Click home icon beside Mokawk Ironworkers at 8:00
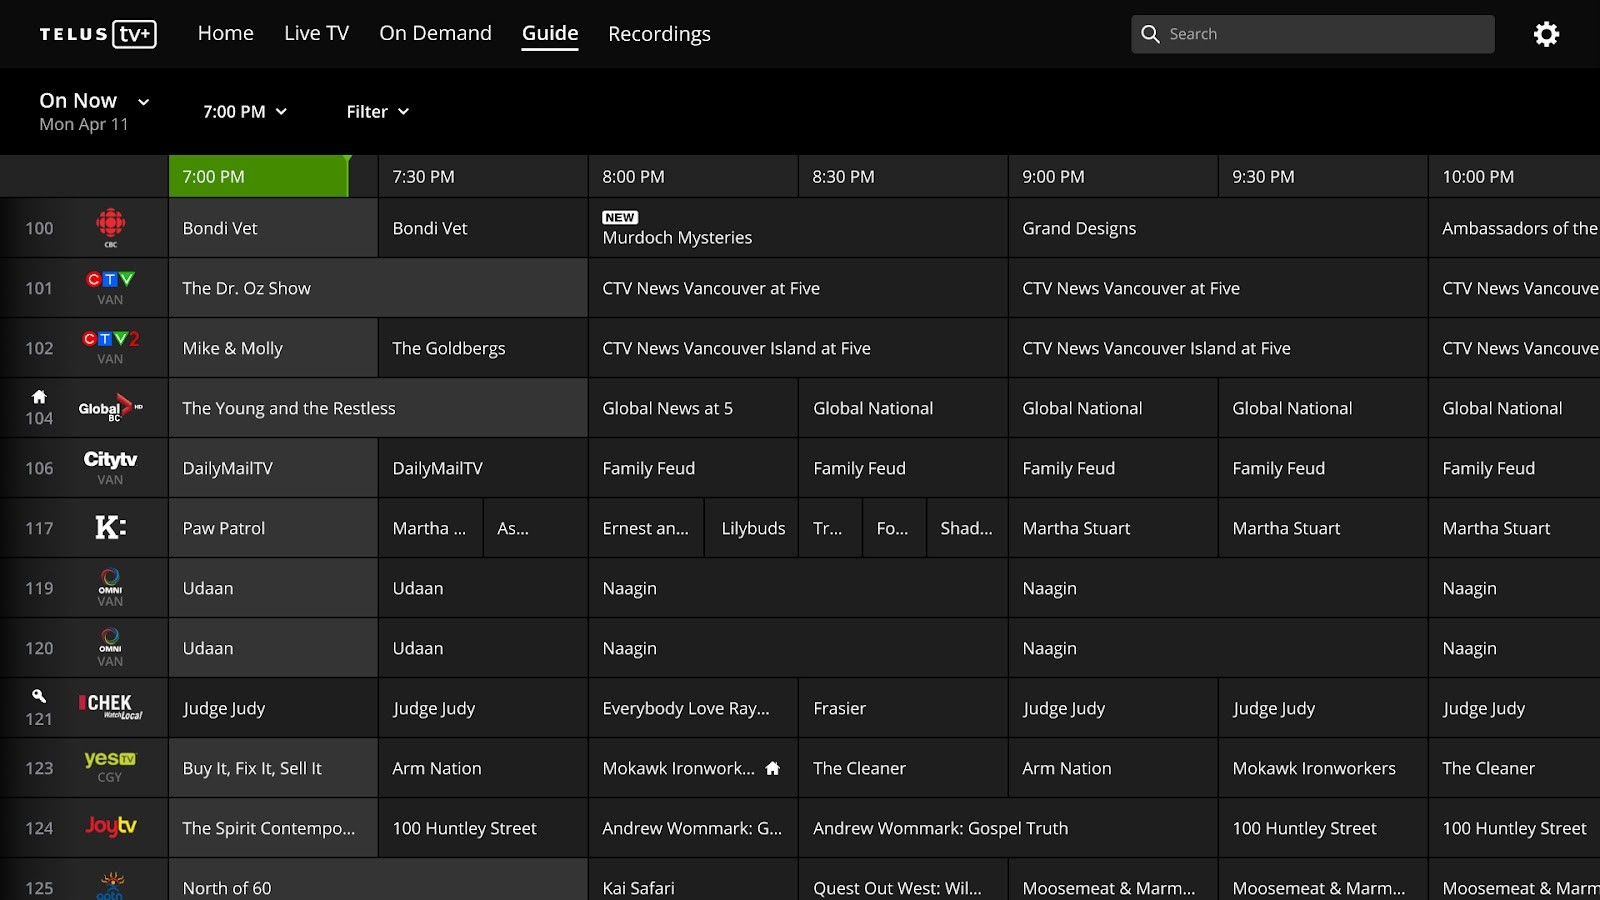The height and width of the screenshot is (900, 1600). pos(772,768)
